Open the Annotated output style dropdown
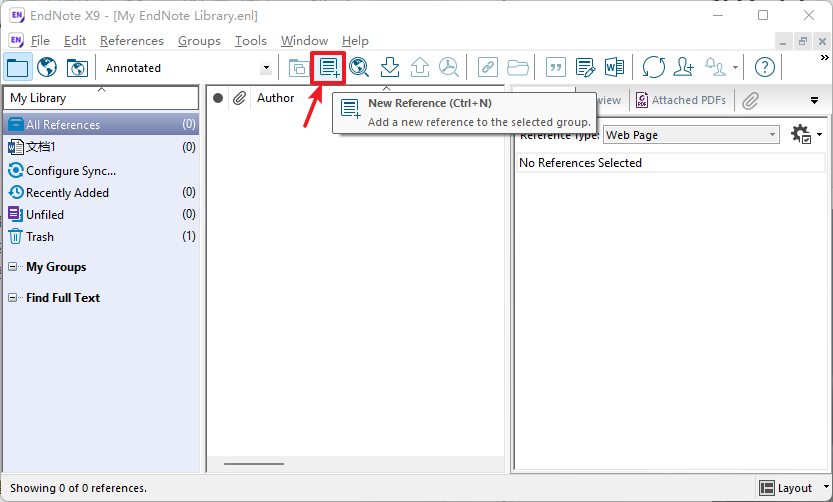833x502 pixels. [x=266, y=68]
